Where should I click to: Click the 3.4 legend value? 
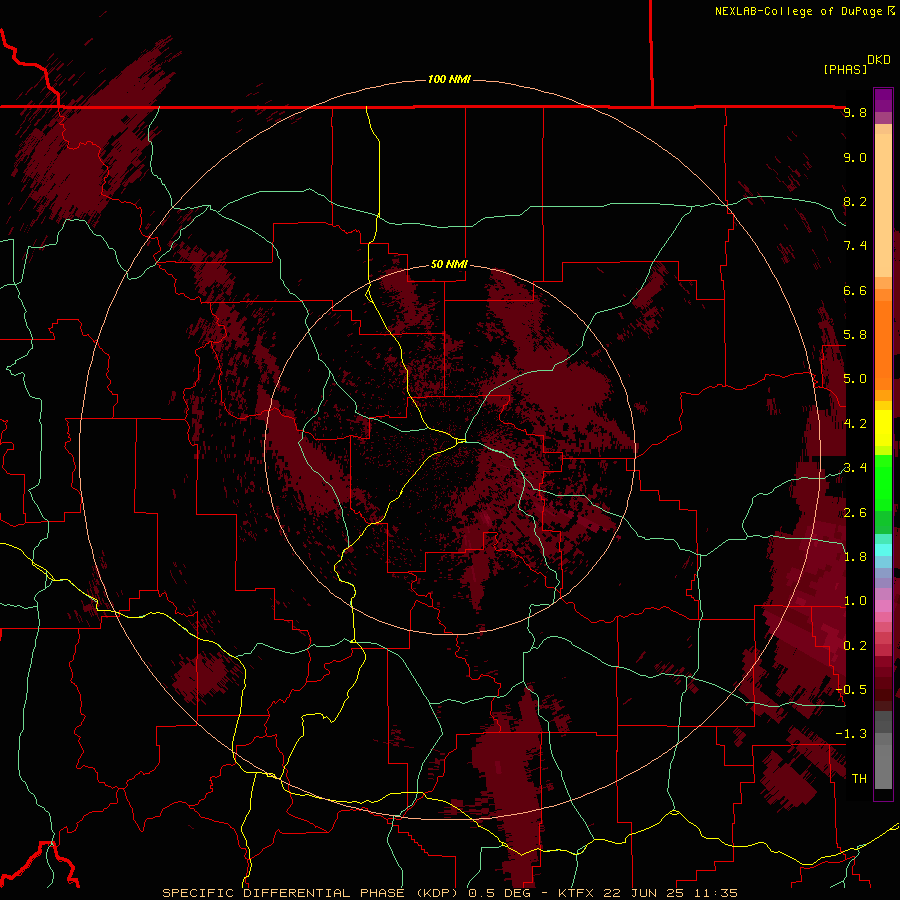(855, 468)
